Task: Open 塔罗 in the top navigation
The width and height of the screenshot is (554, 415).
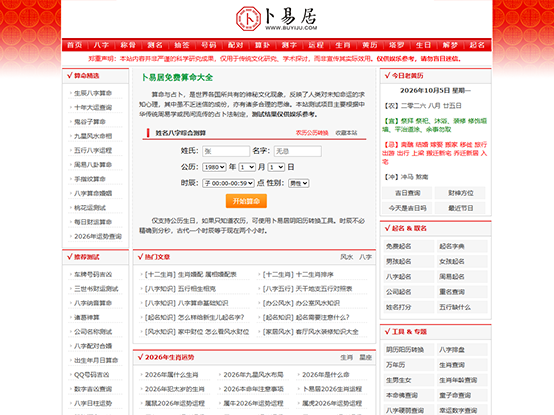Action: [397, 45]
